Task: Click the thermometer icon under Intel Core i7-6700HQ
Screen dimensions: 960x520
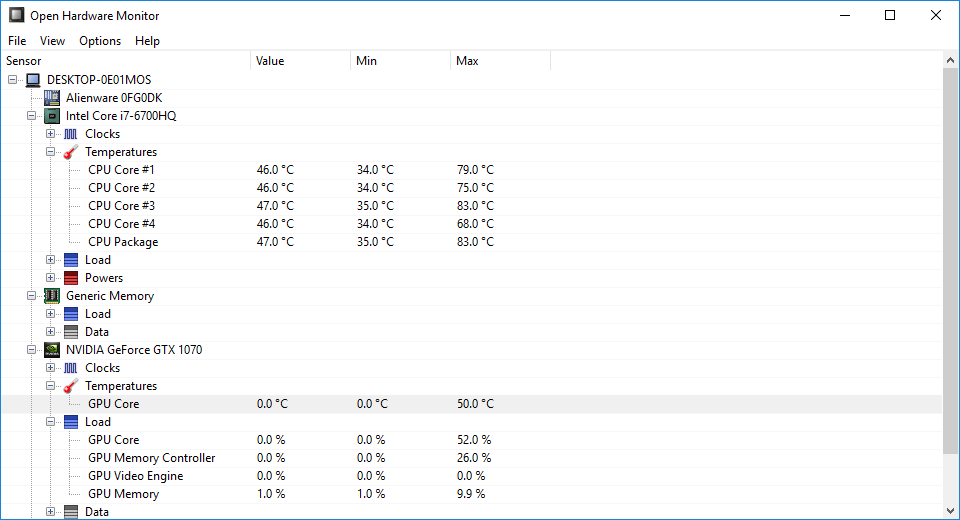Action: click(71, 152)
